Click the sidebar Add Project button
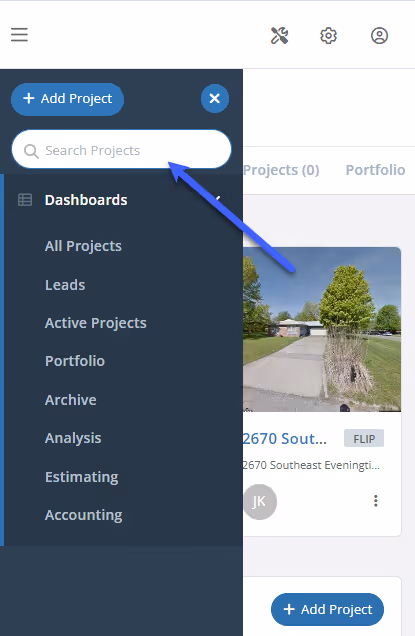Screen dimensions: 415x636 click(x=67, y=99)
